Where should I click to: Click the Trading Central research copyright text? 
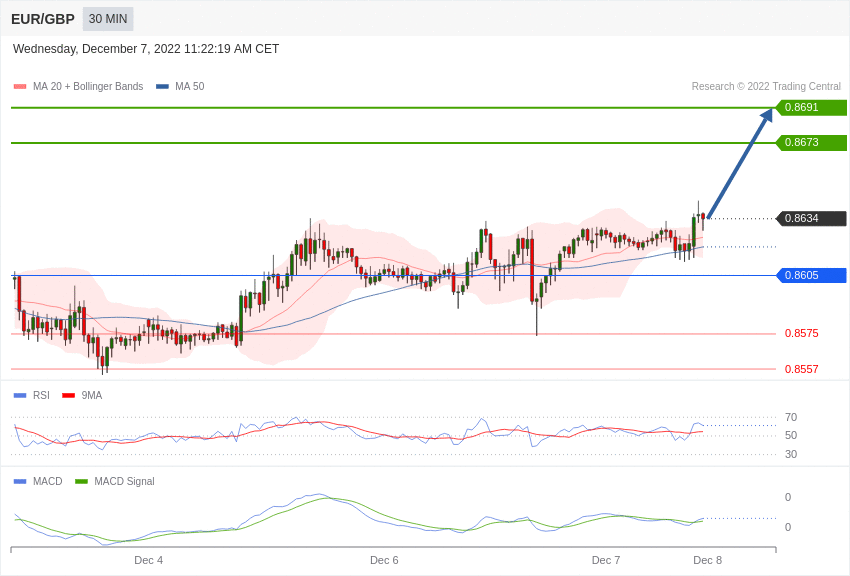pyautogui.click(x=766, y=87)
